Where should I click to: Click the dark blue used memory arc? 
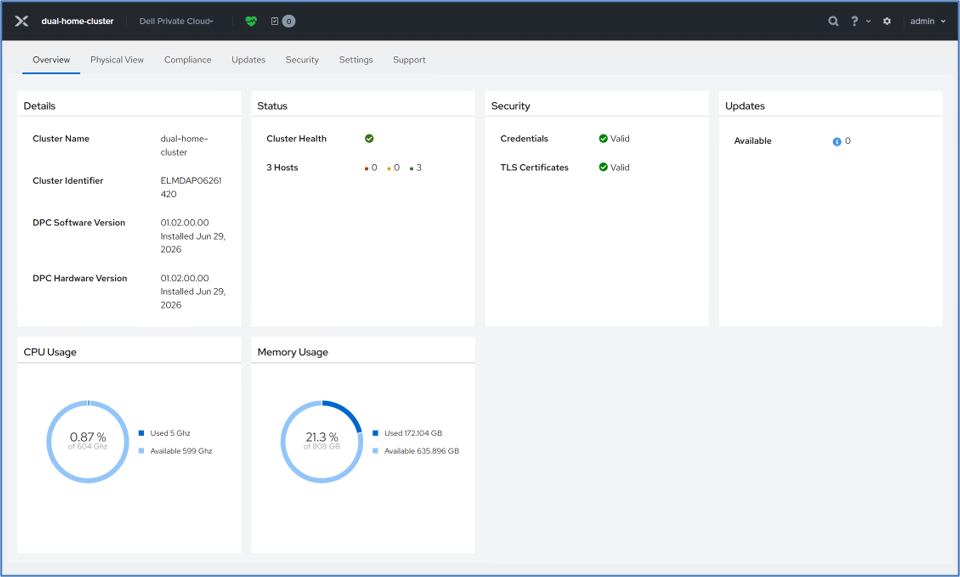tap(348, 412)
